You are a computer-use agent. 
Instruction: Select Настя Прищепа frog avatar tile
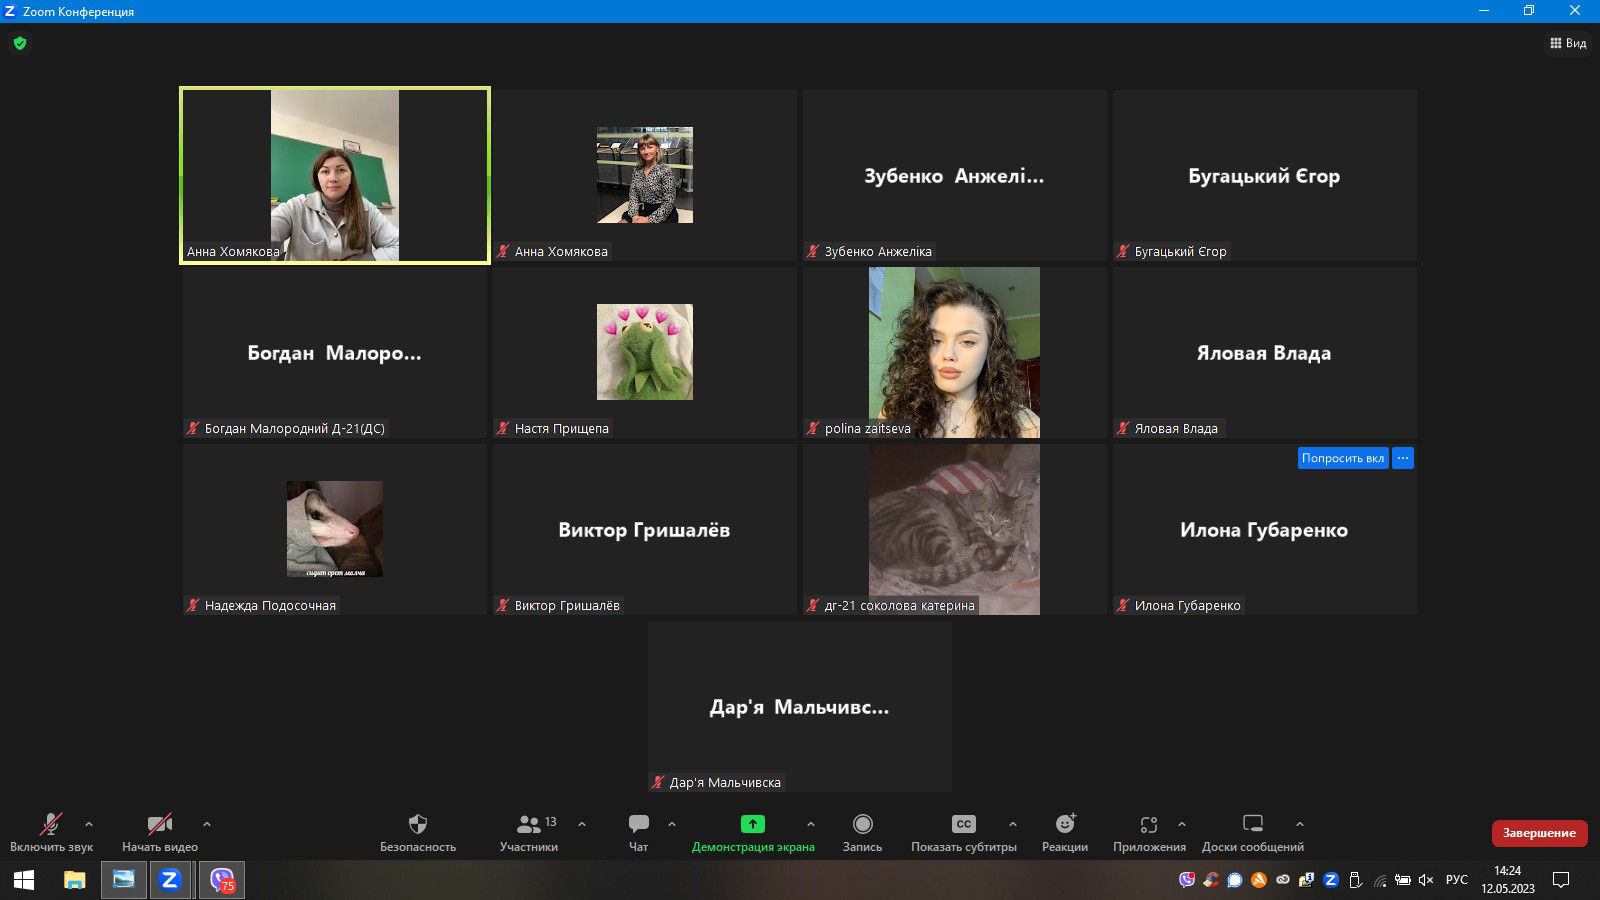[644, 352]
